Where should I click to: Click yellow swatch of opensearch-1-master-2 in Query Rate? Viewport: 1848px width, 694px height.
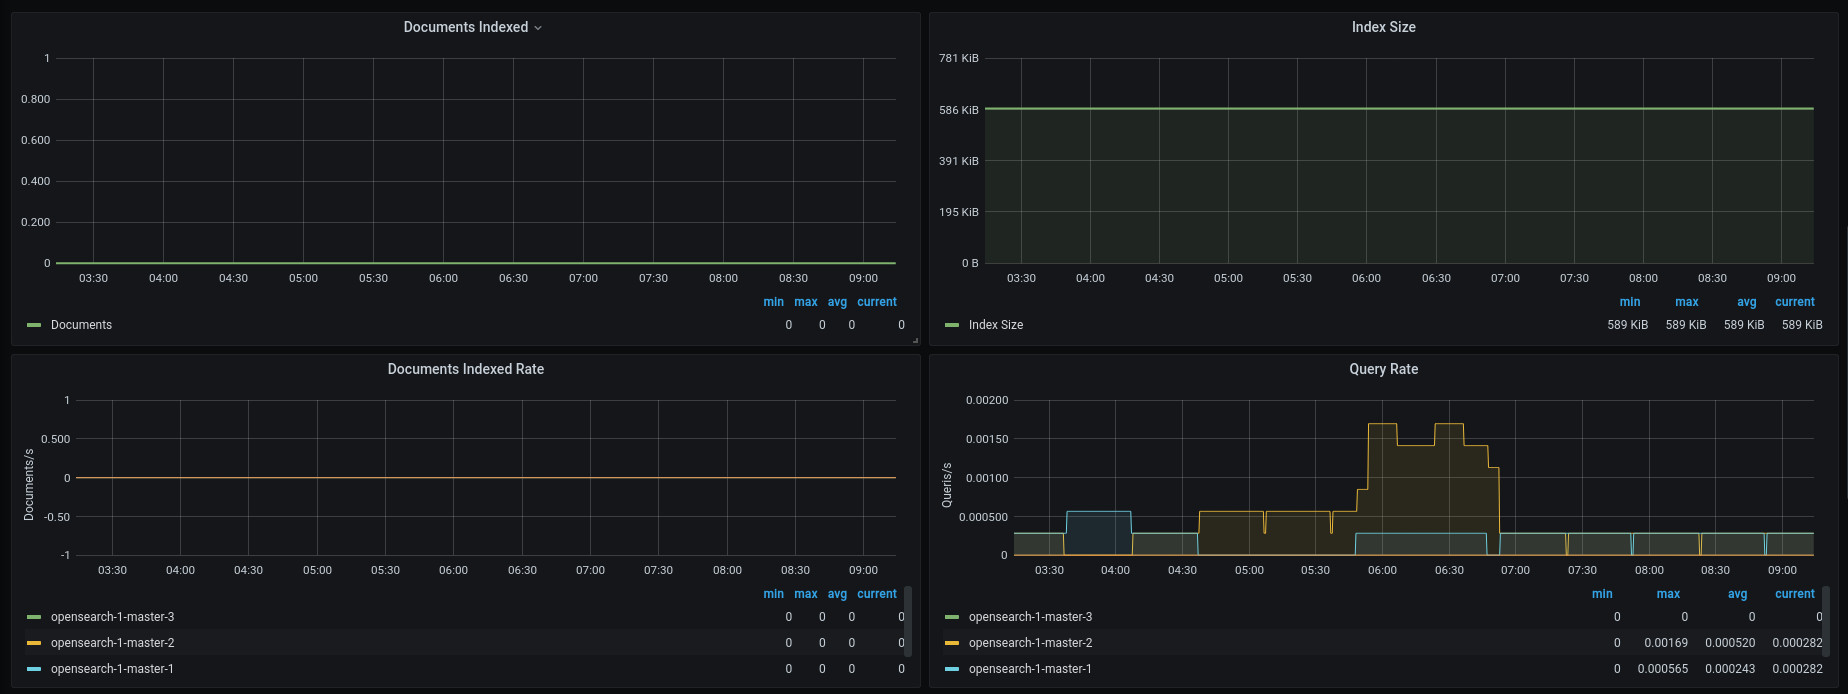952,643
